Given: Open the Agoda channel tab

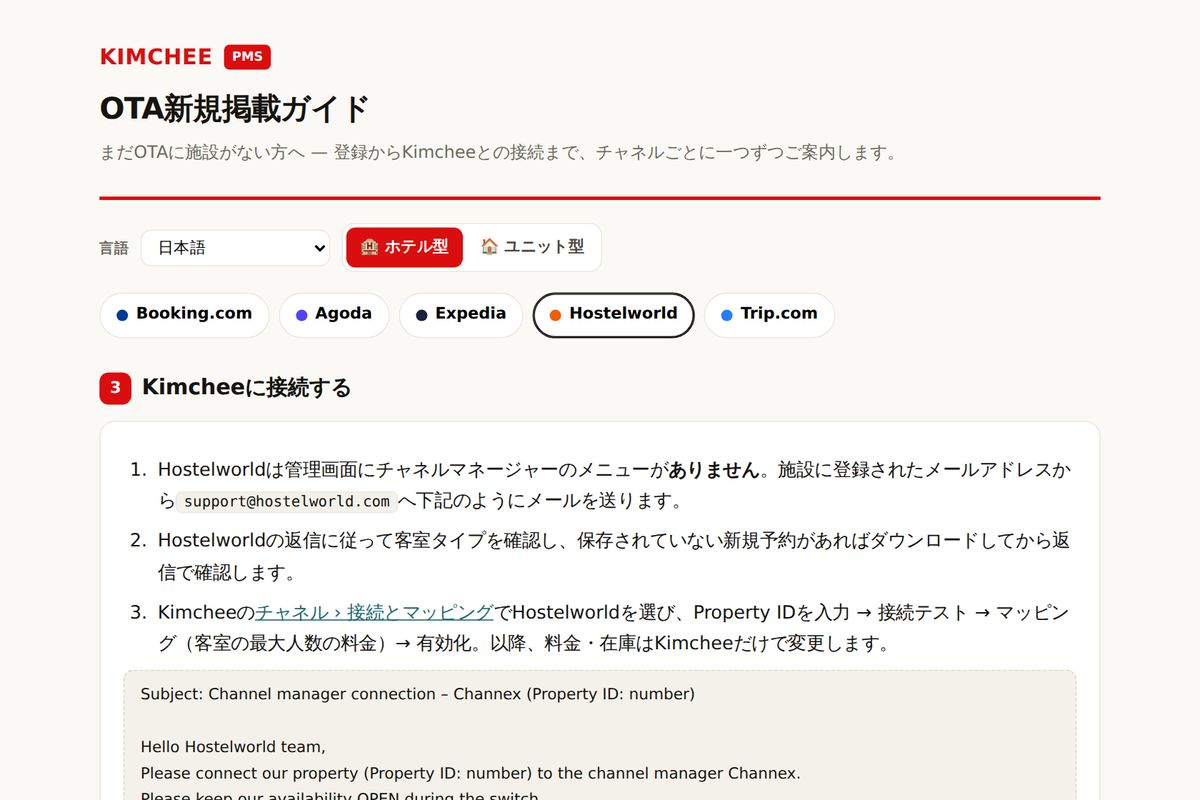Looking at the screenshot, I should pyautogui.click(x=334, y=314).
